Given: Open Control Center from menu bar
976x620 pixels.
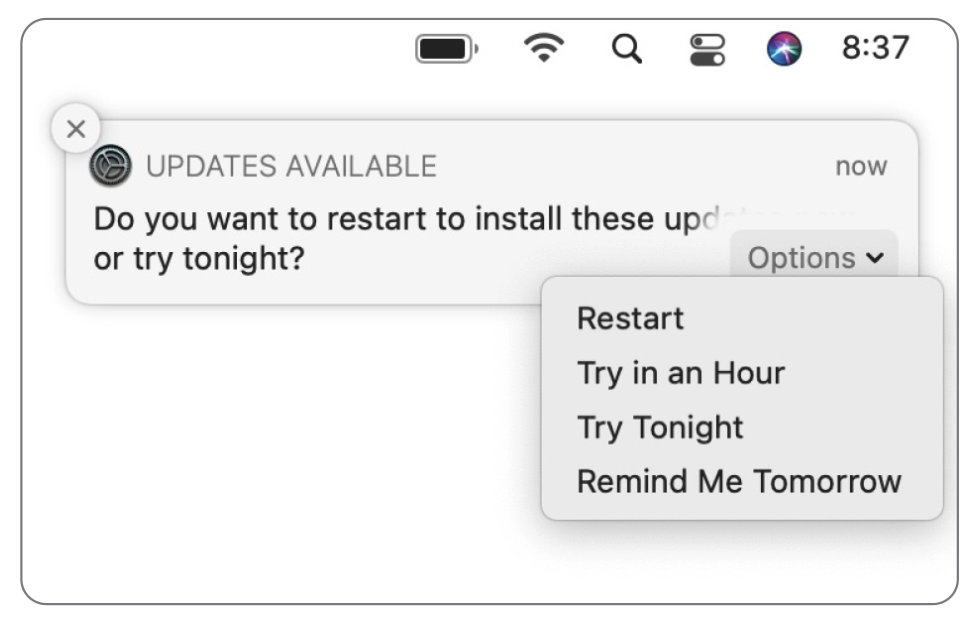Looking at the screenshot, I should (x=707, y=49).
